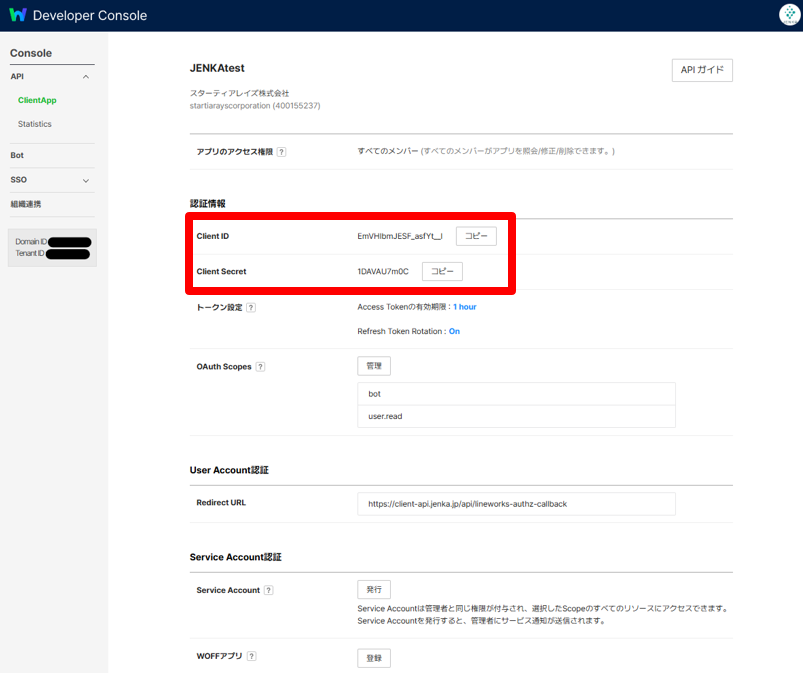The image size is (803, 673).
Task: Copy the Client Secret value
Action: coord(442,272)
